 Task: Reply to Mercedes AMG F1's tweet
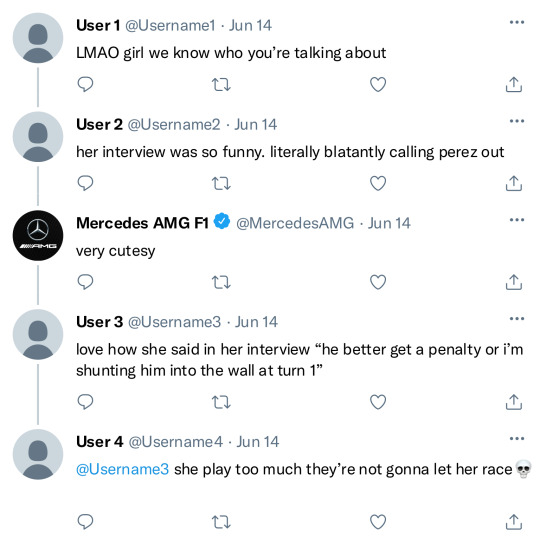(85, 282)
